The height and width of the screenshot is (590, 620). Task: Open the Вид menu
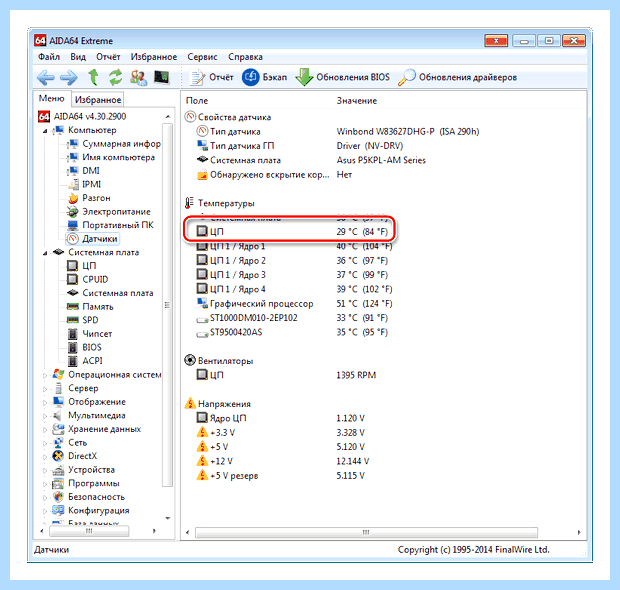78,57
